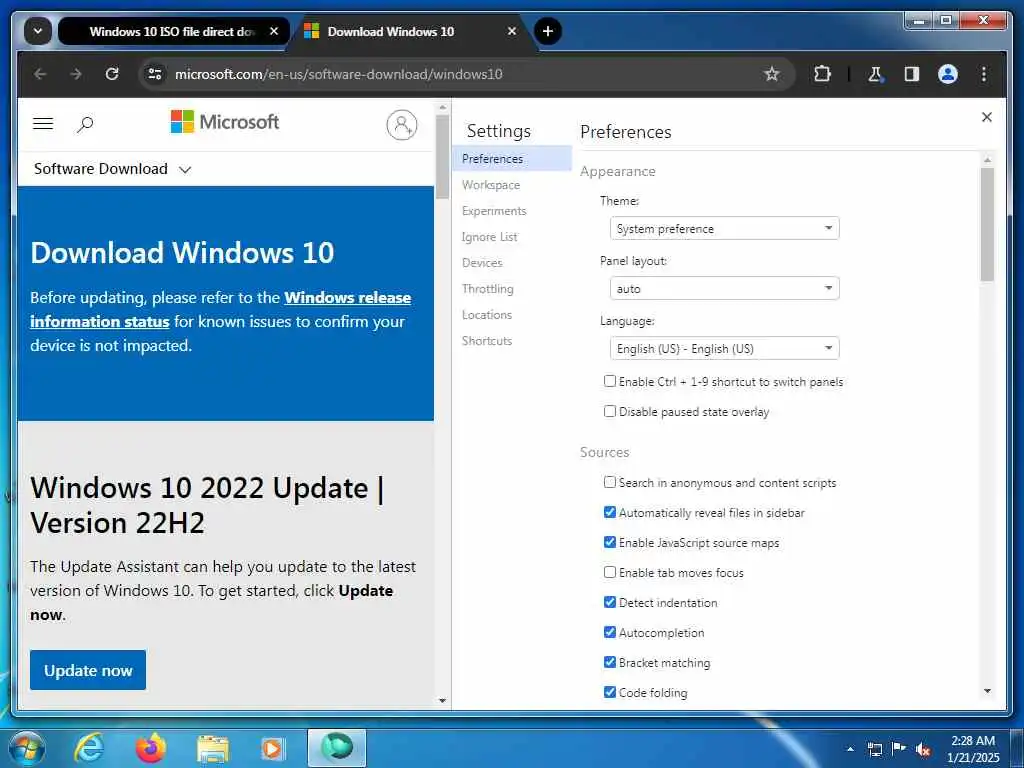Enable Ctrl + 1-9 shortcut to switch panels
1024x768 pixels.
coord(609,381)
